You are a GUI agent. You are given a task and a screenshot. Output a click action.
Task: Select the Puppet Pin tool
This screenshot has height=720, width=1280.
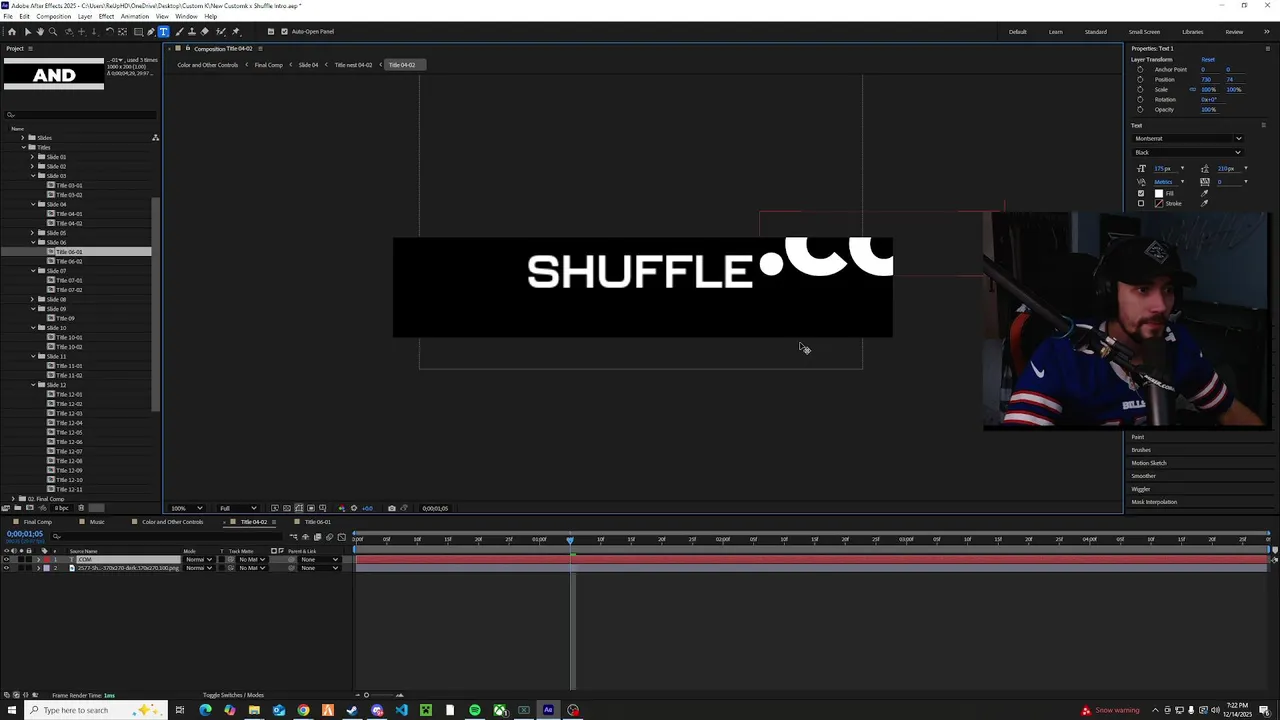point(236,32)
